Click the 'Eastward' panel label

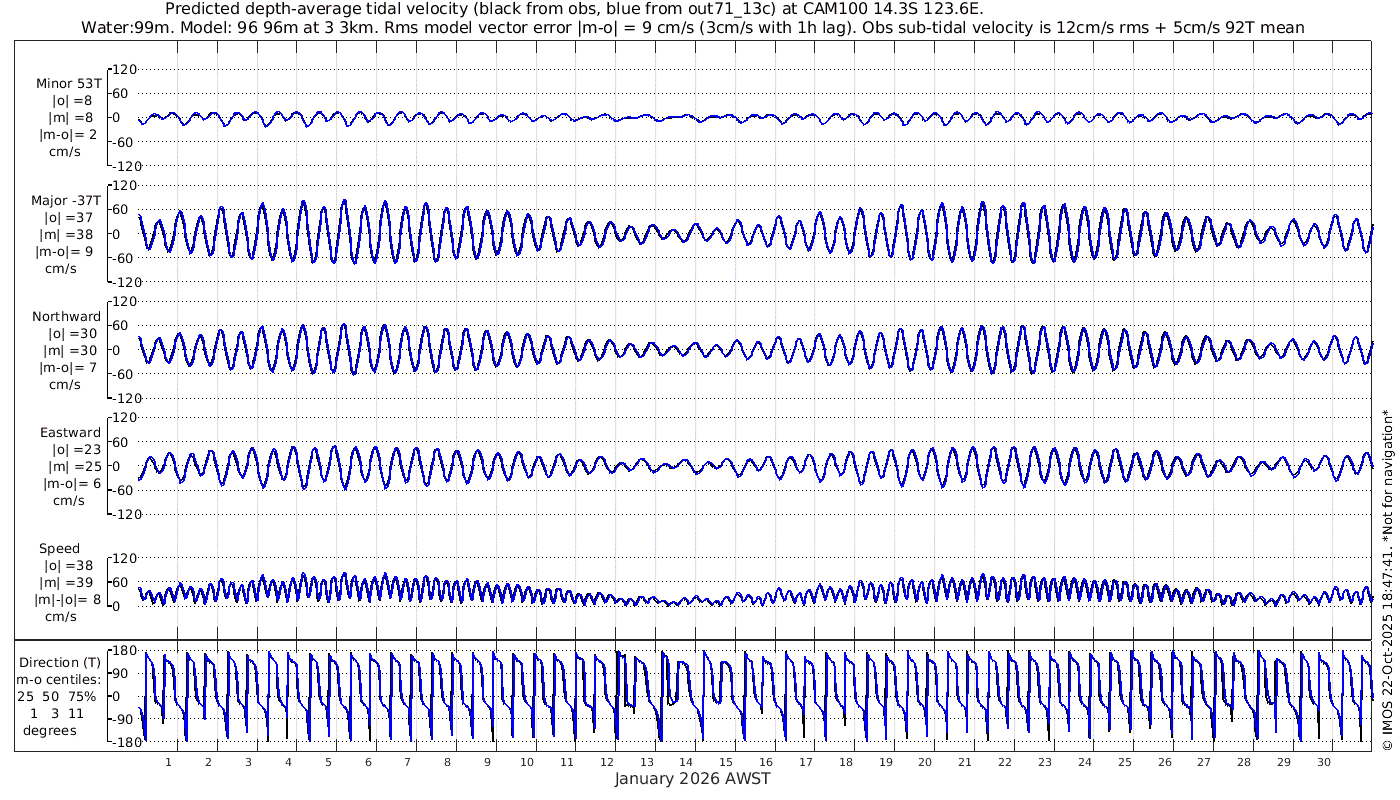coord(71,433)
